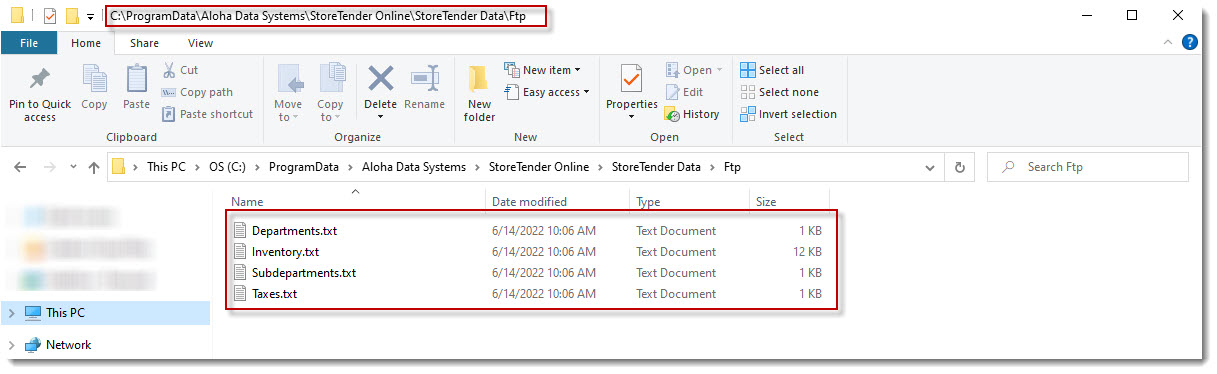The image size is (1217, 374).
Task: Click Select all
Action: [x=771, y=70]
